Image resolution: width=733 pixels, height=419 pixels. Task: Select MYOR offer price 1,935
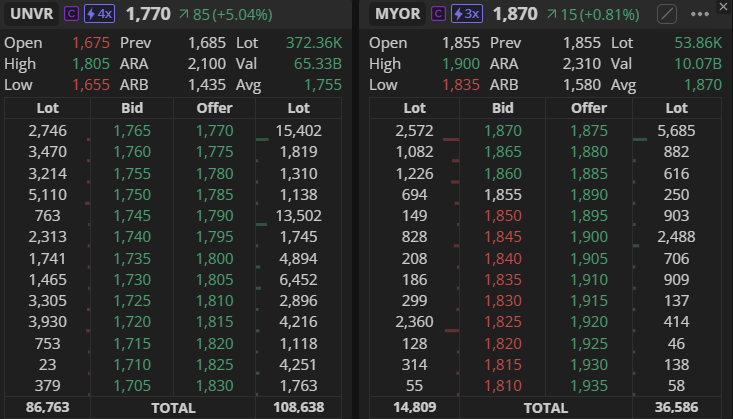[589, 386]
